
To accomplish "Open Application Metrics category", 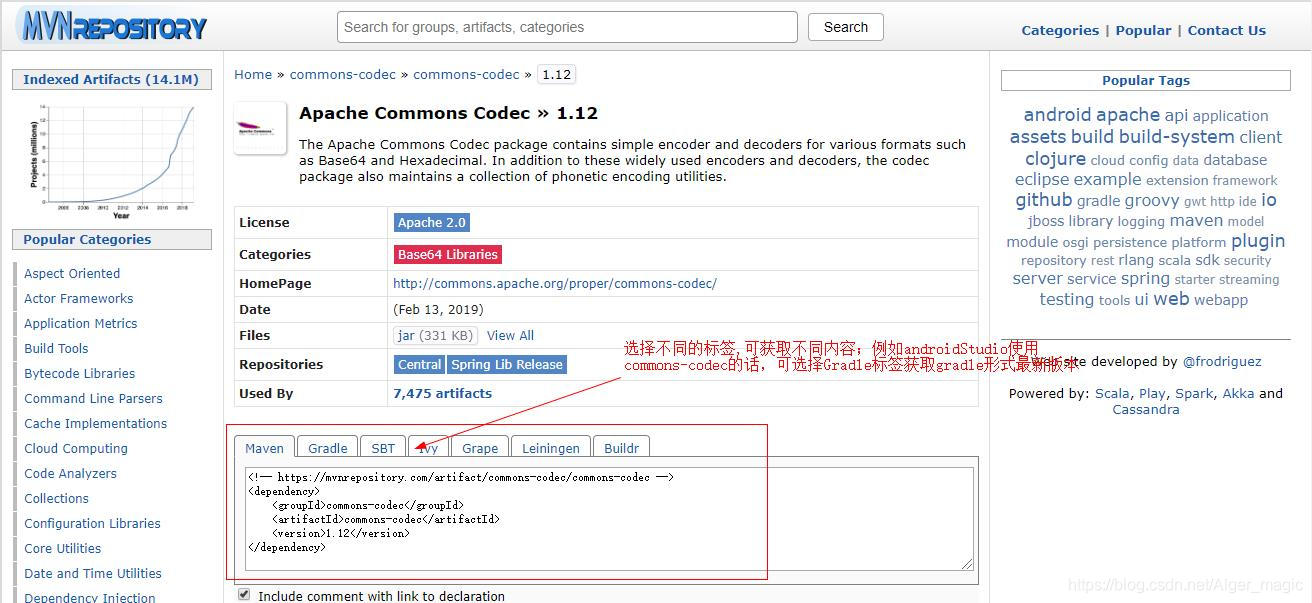I will point(81,323).
